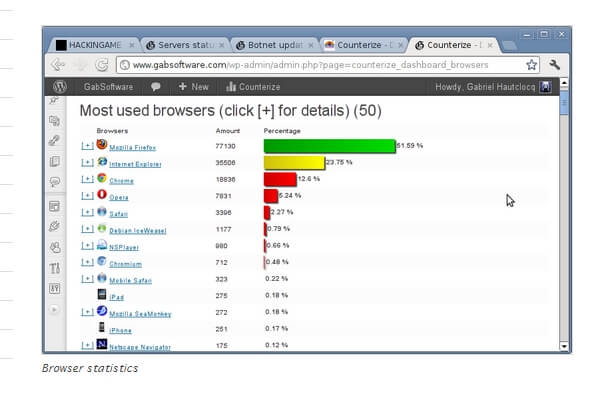Click the Safari row icon
Screen dimensions: 600x400
pos(102,211)
